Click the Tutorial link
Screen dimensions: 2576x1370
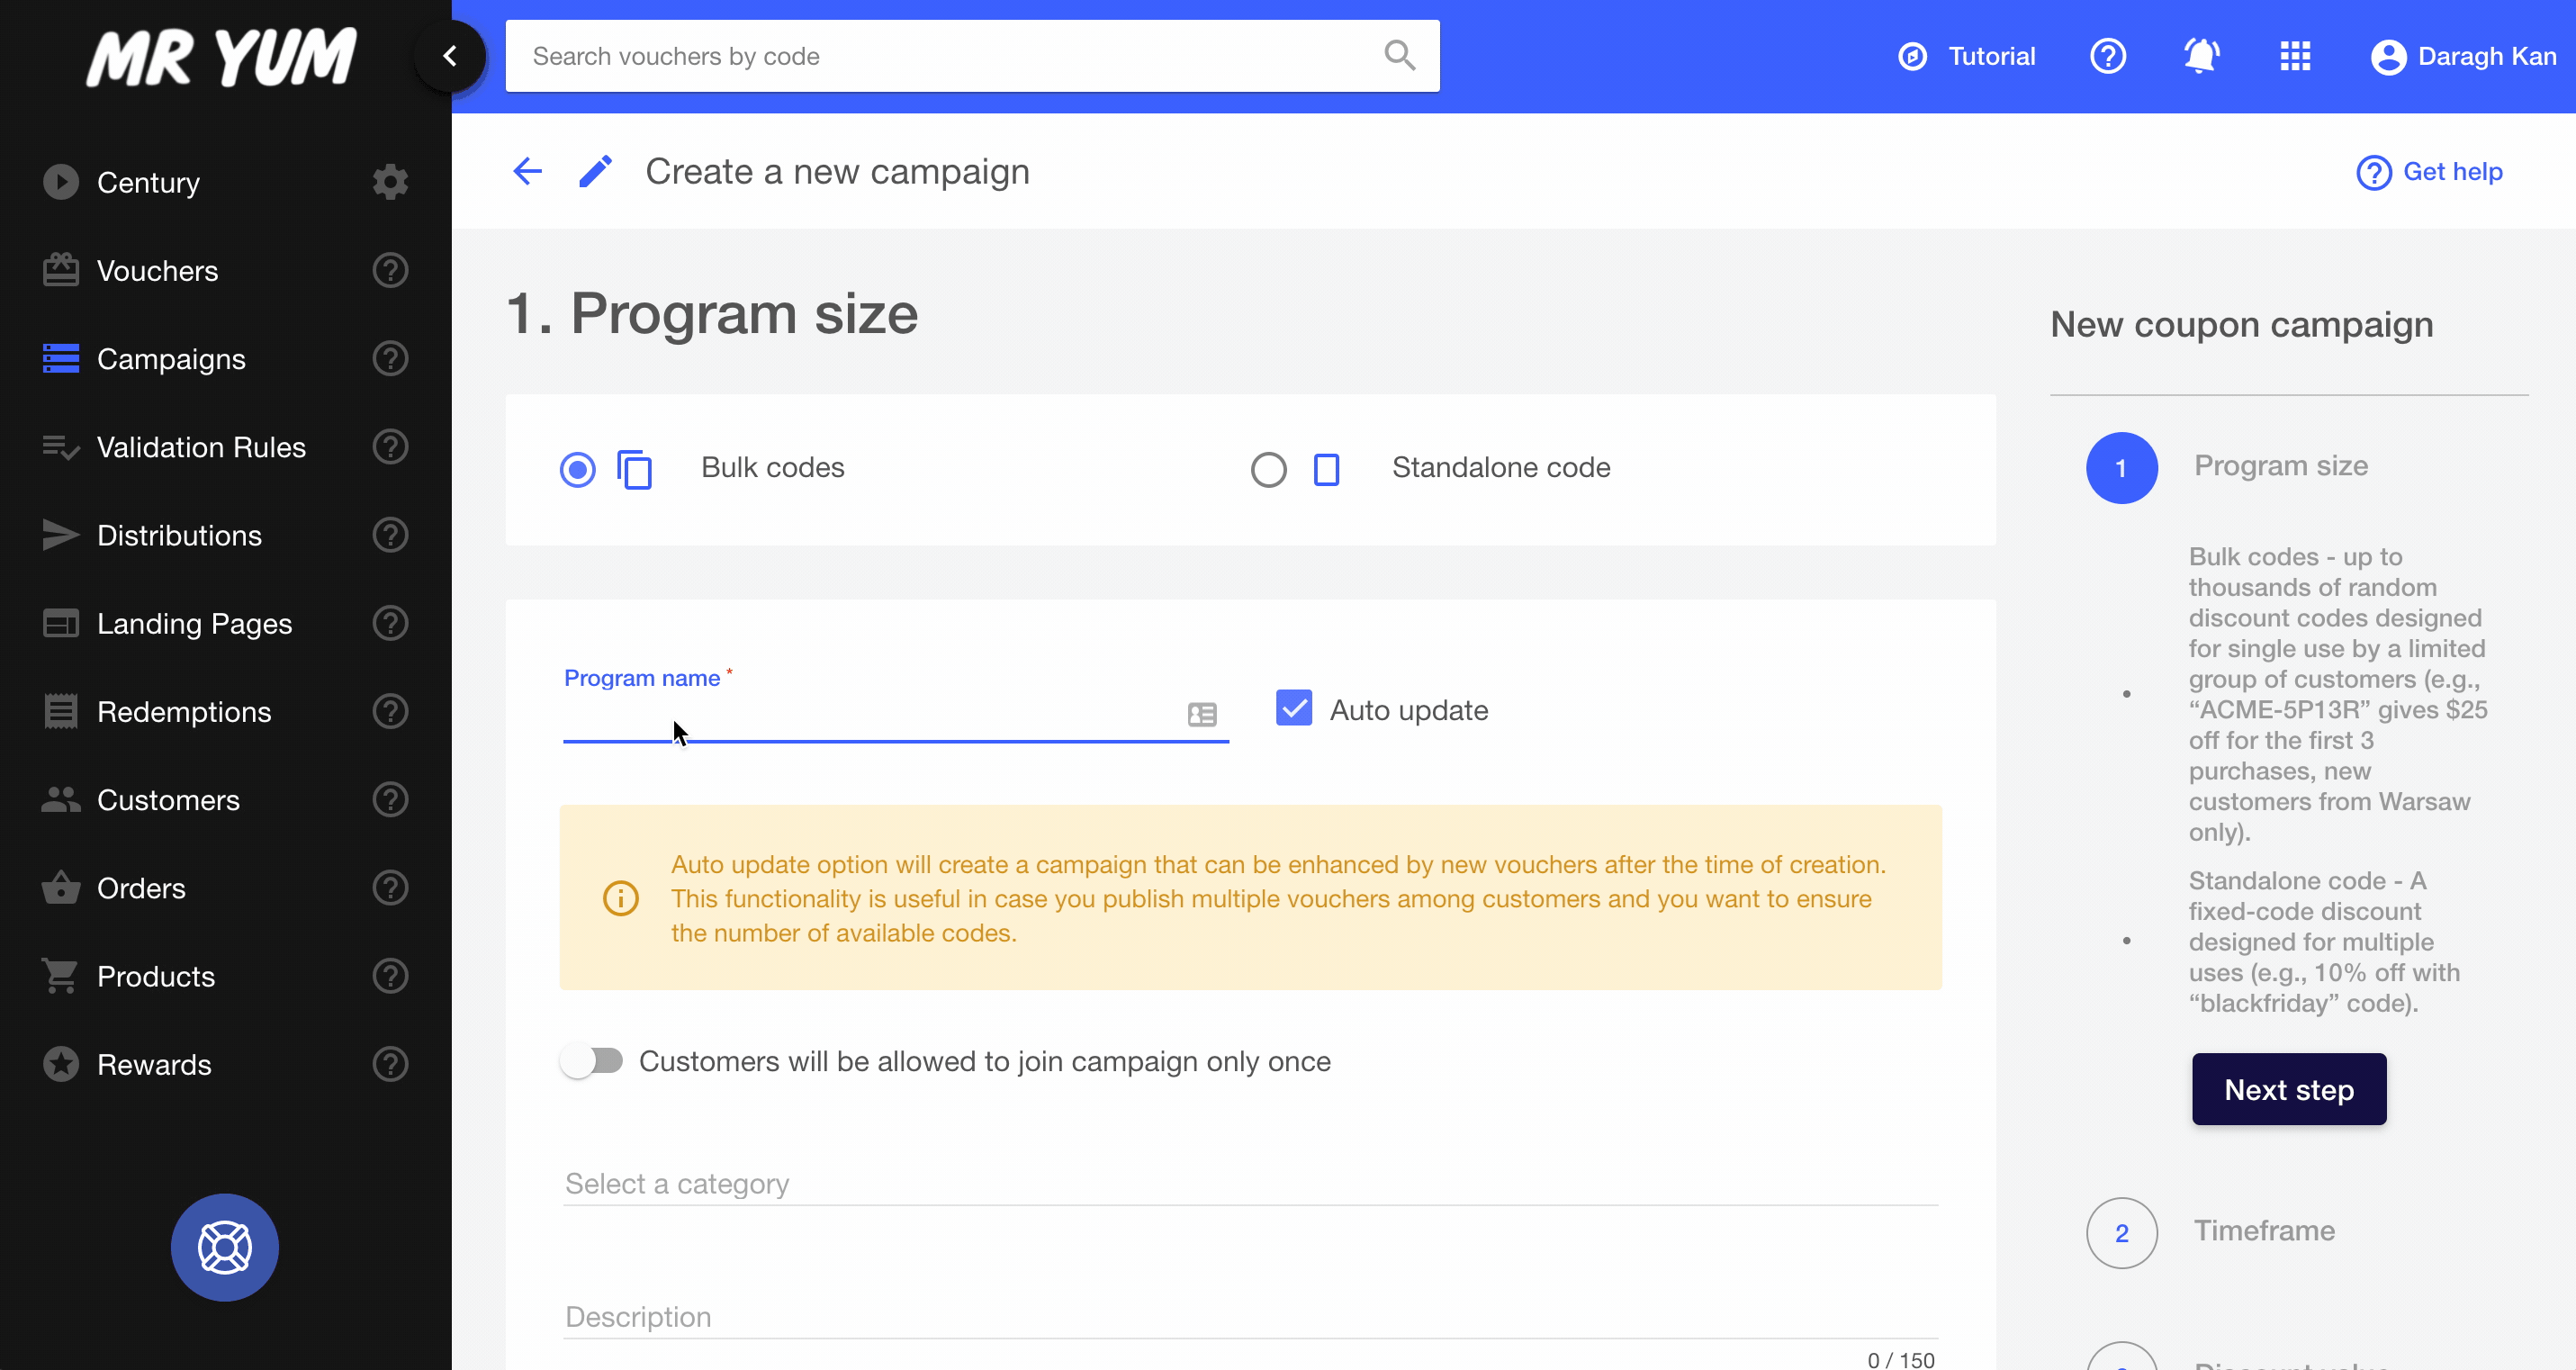pyautogui.click(x=1992, y=56)
